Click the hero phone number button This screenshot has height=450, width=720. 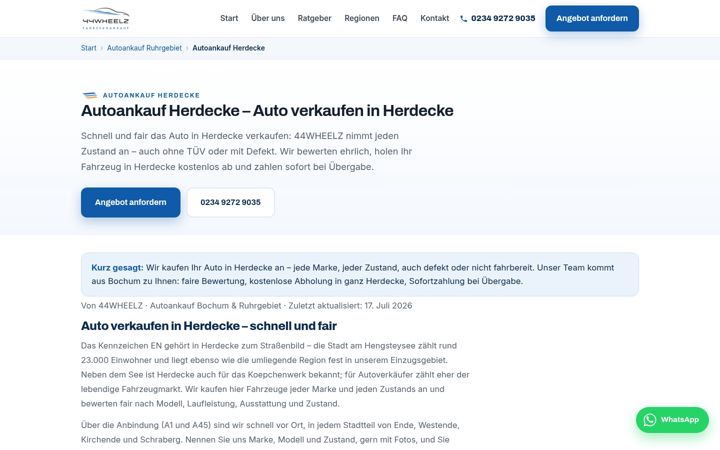(231, 202)
